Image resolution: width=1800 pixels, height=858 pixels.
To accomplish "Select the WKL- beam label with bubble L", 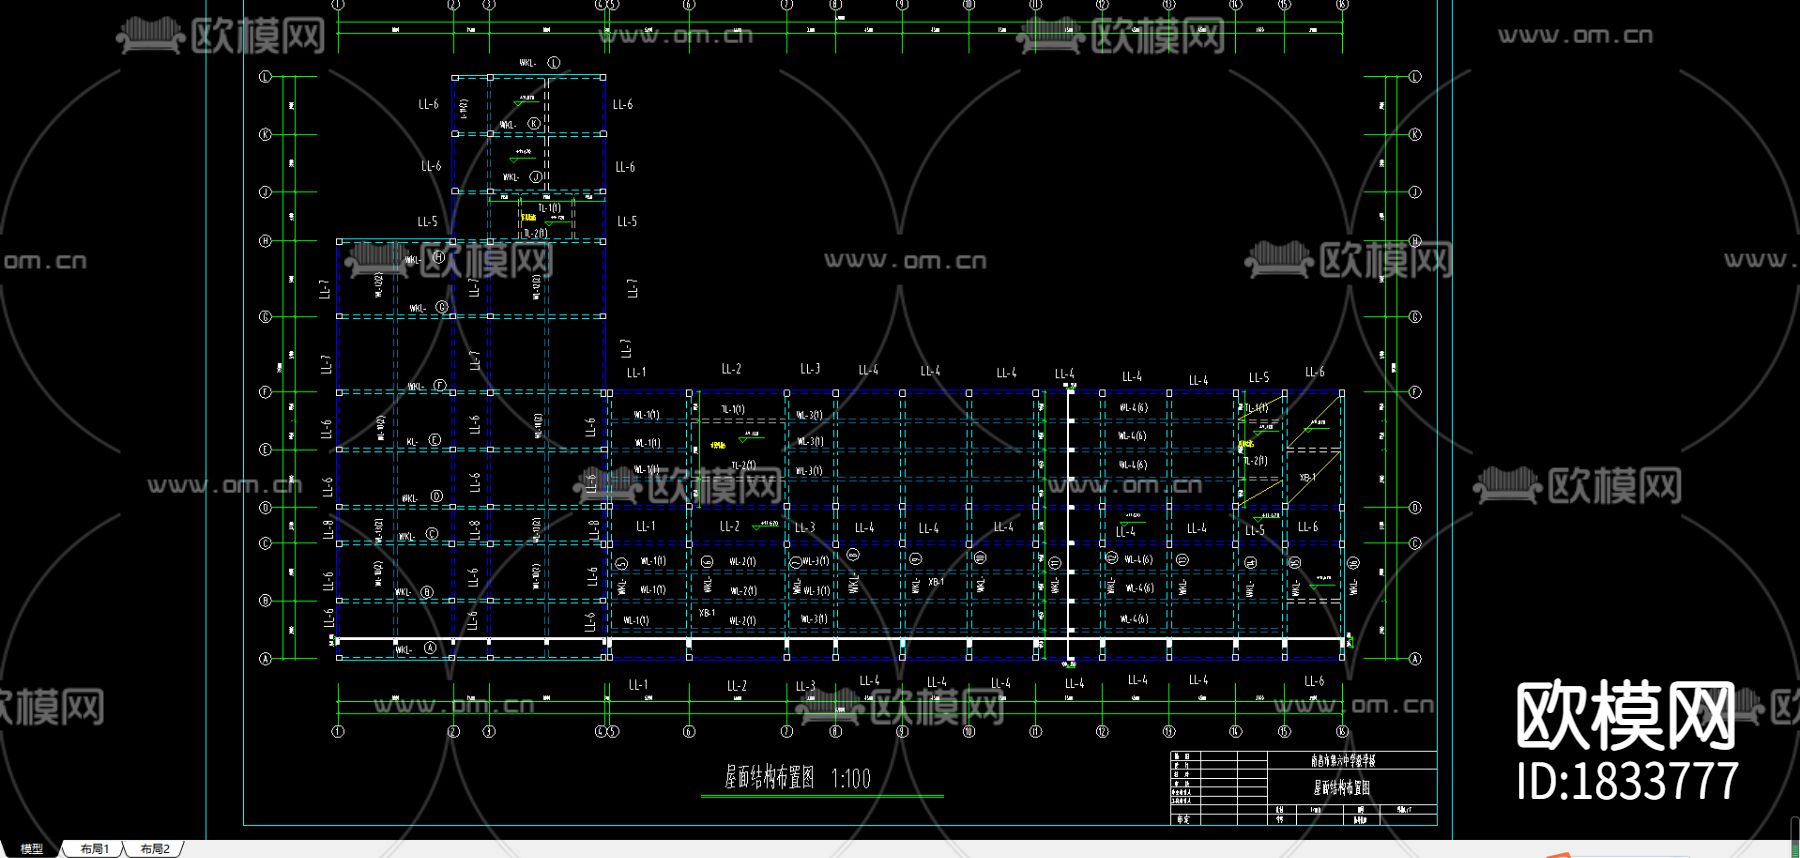I will (540, 63).
